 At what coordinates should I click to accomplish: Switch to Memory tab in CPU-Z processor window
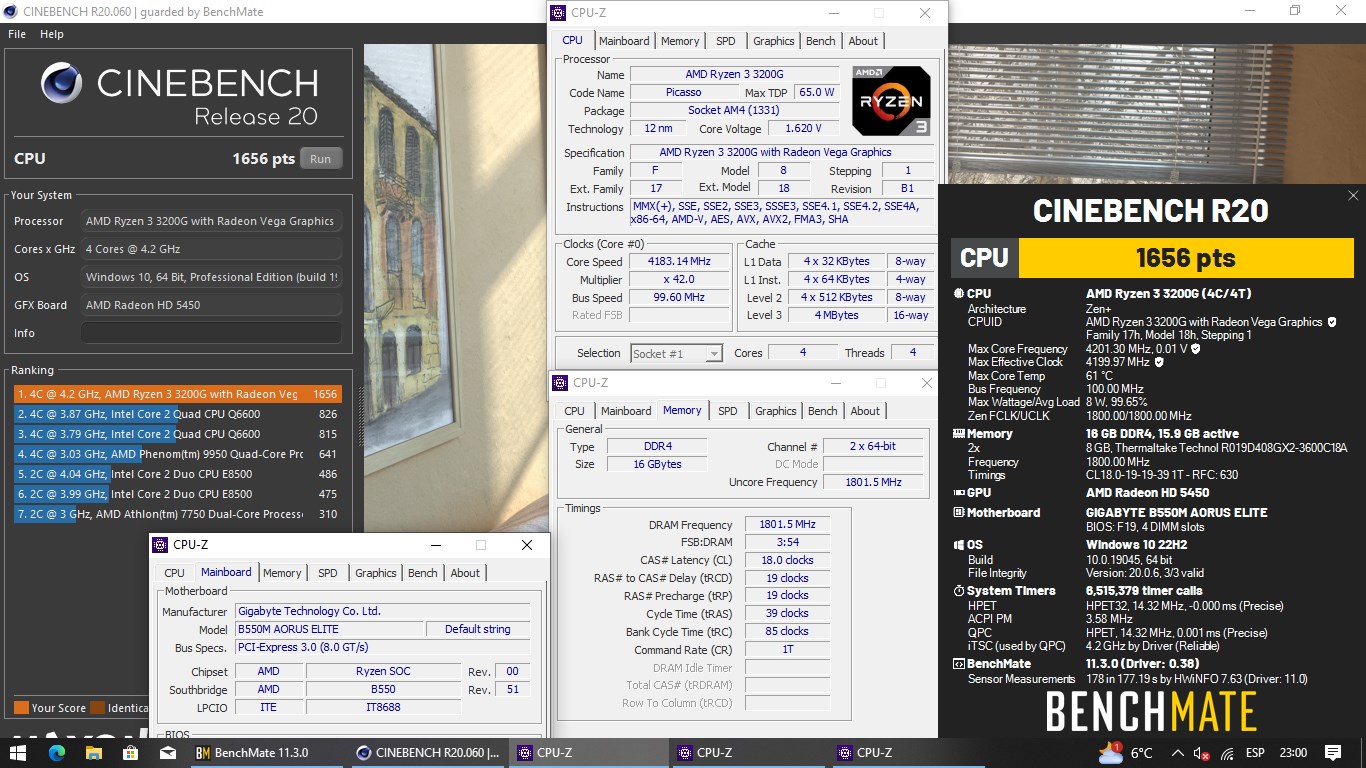[x=680, y=41]
